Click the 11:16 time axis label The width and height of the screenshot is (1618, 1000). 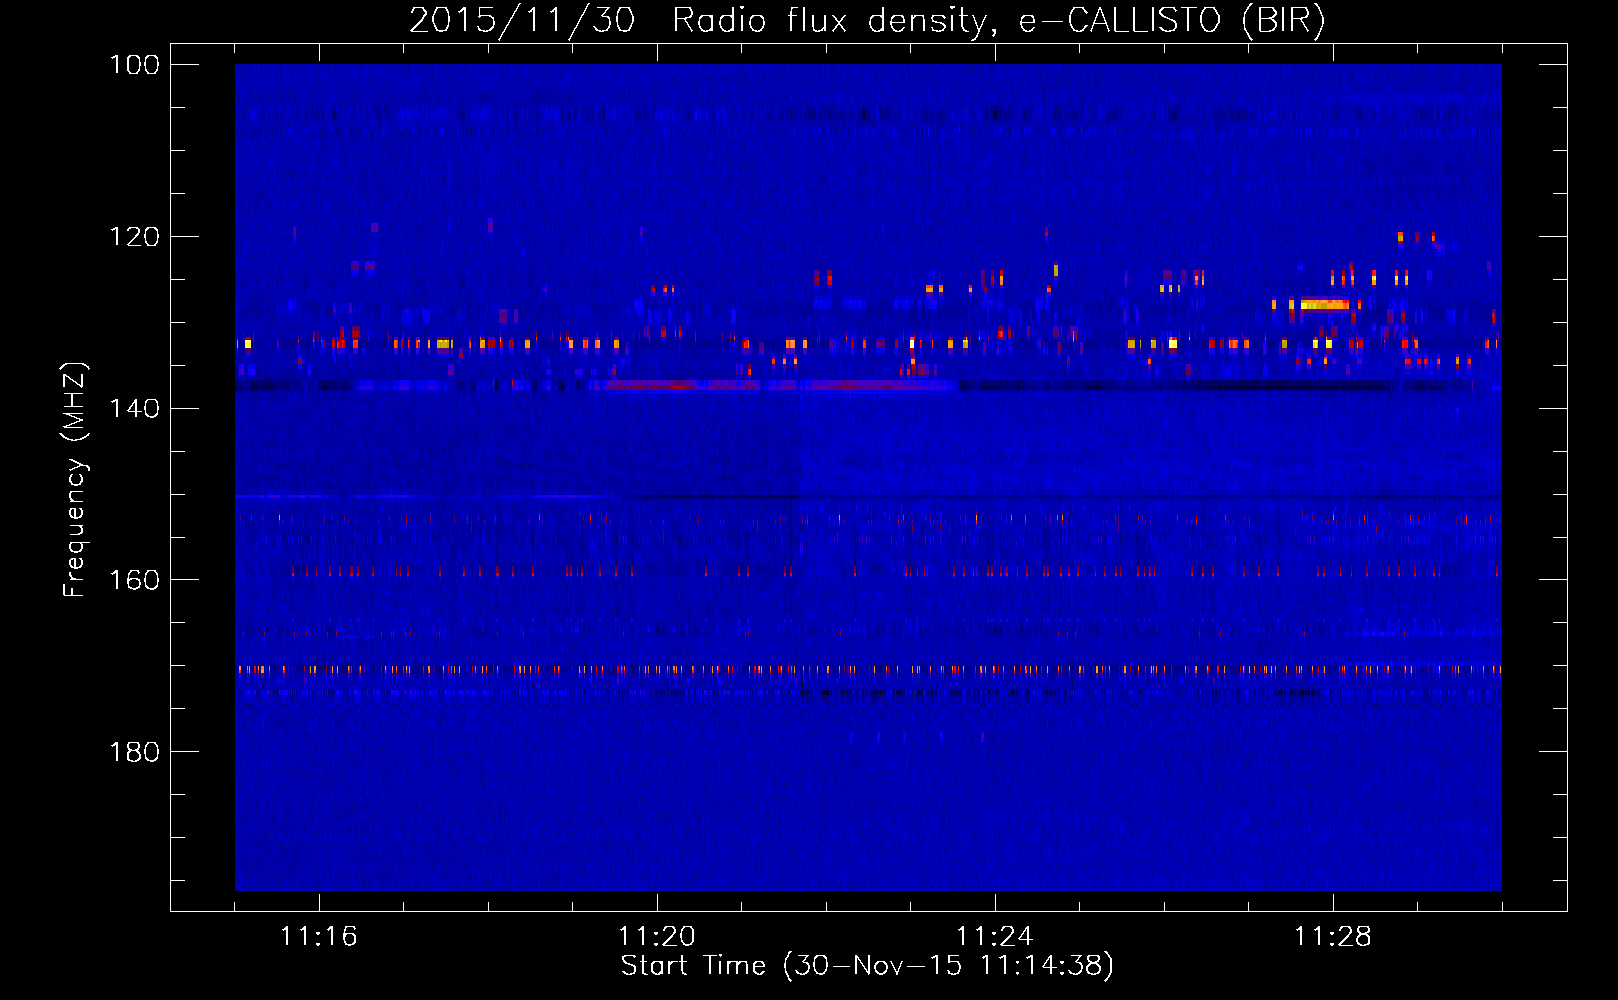319,936
